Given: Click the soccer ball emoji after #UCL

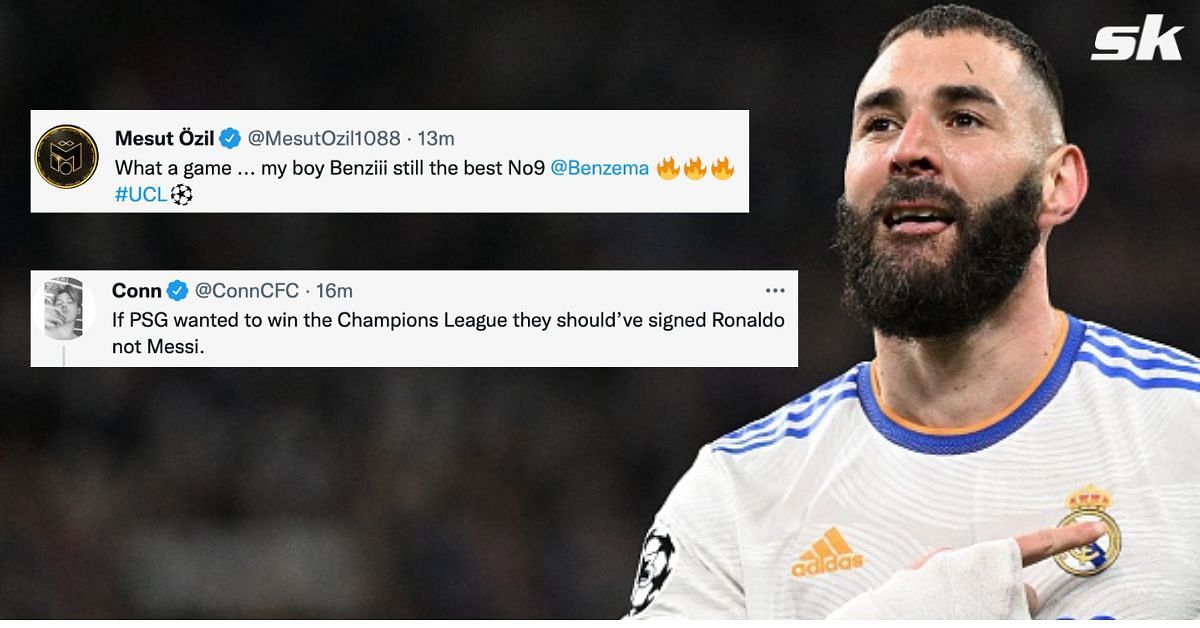Looking at the screenshot, I should (181, 196).
